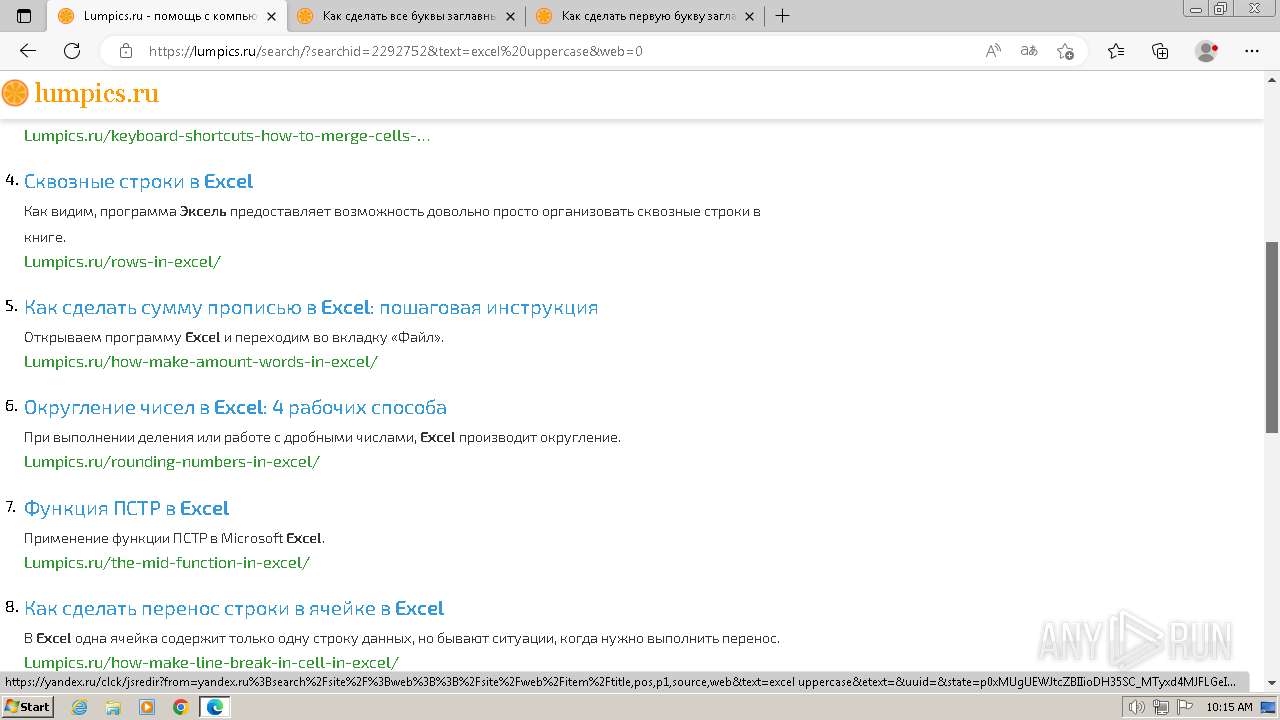The height and width of the screenshot is (720, 1280).
Task: Click the browser Back arrow
Action: click(x=28, y=51)
